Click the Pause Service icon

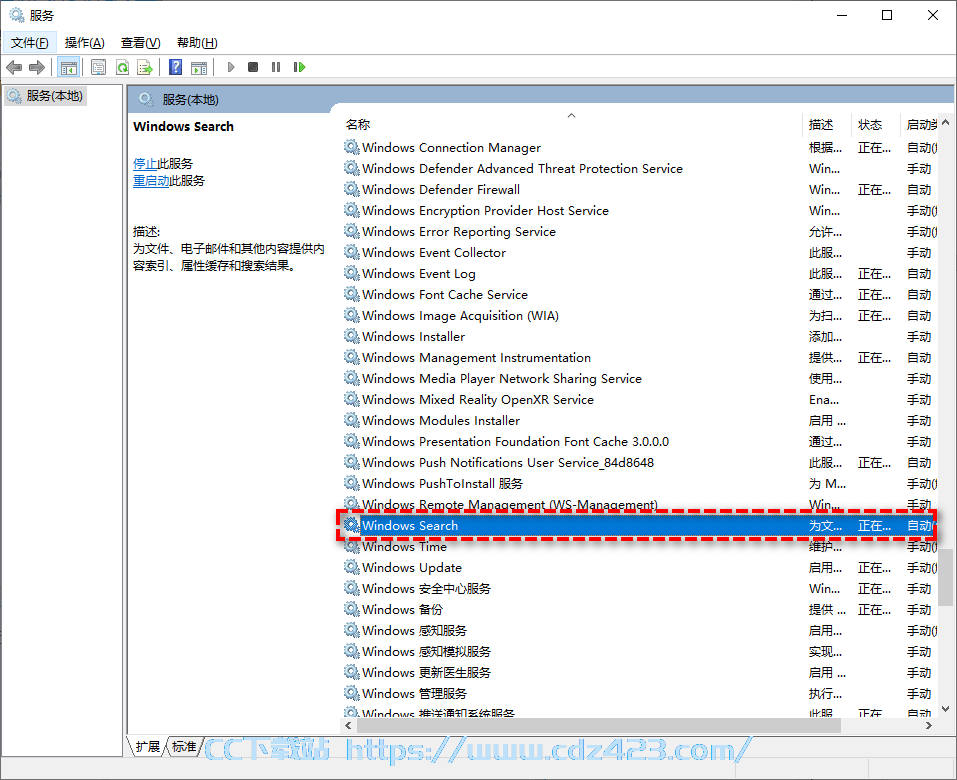coord(276,67)
